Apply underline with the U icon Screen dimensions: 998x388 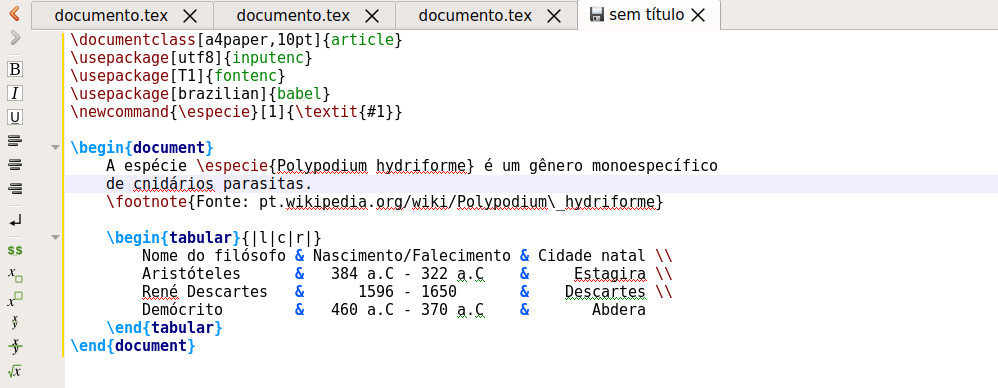(x=15, y=118)
